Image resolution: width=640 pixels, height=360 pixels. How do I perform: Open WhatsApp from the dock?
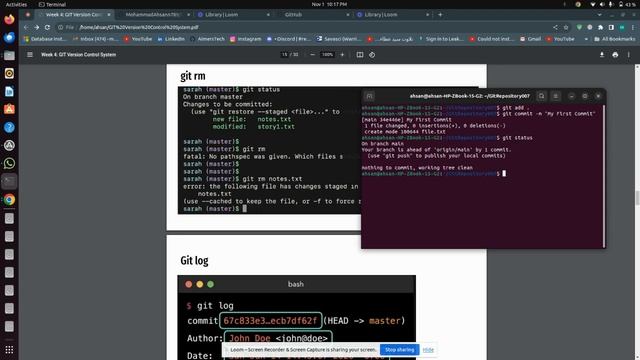9,163
